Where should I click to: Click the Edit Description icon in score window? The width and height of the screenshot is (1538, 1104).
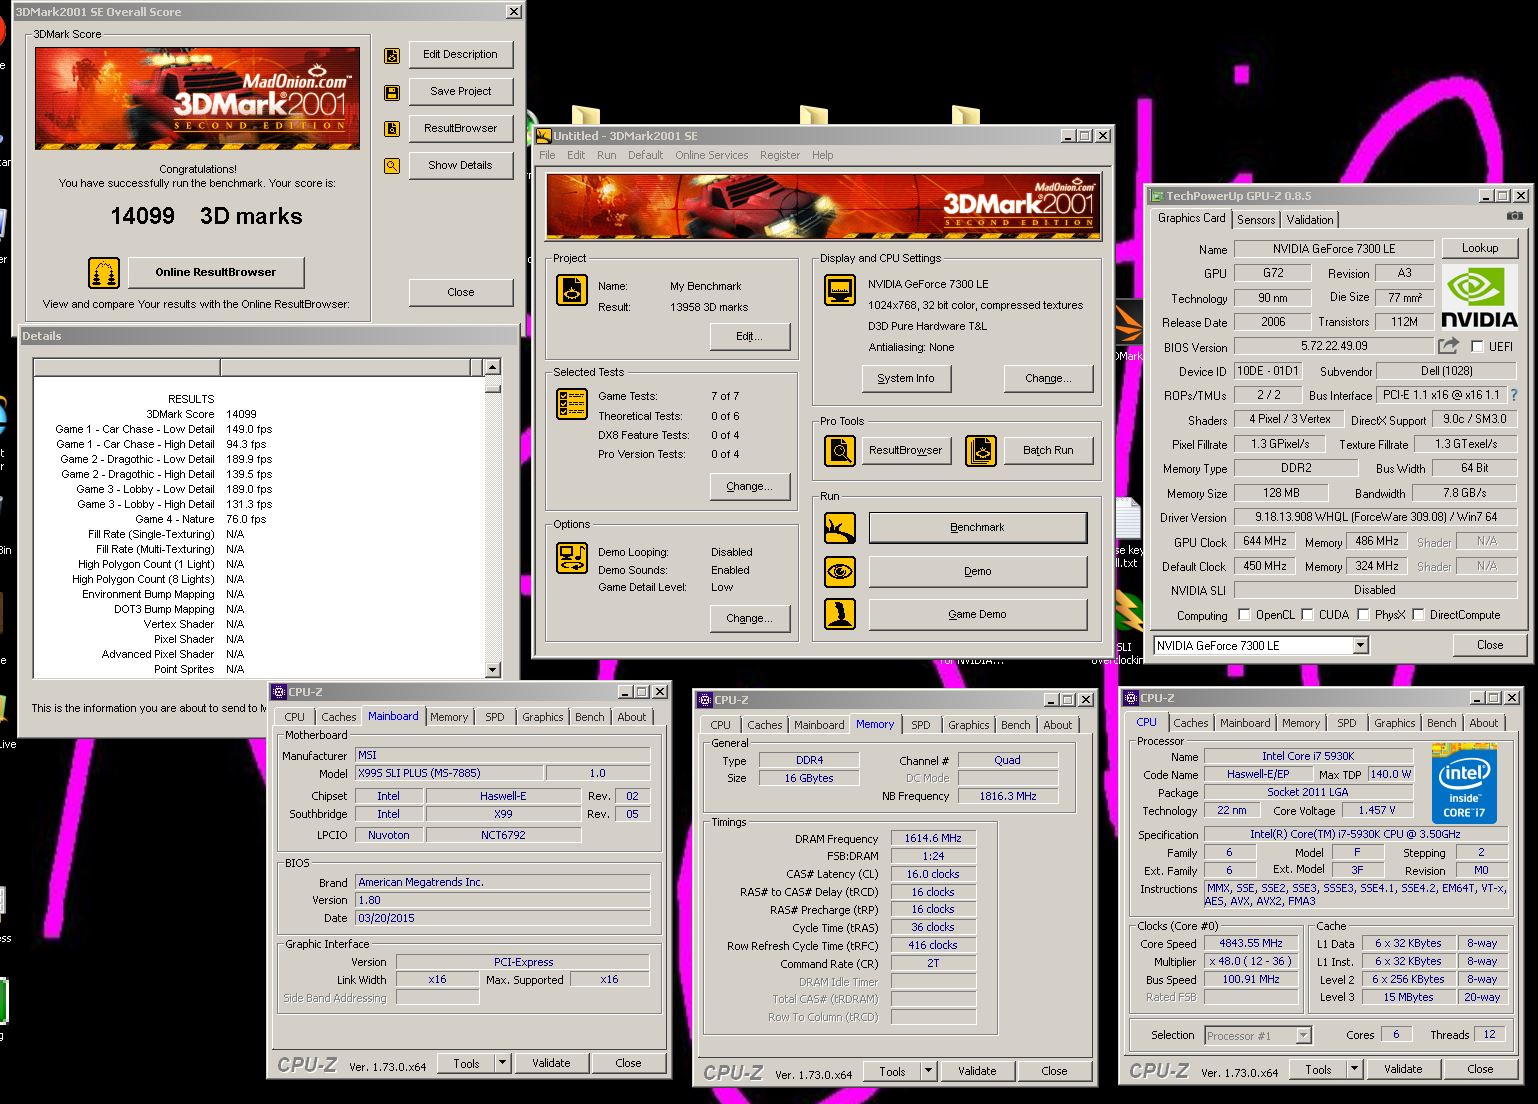(392, 56)
